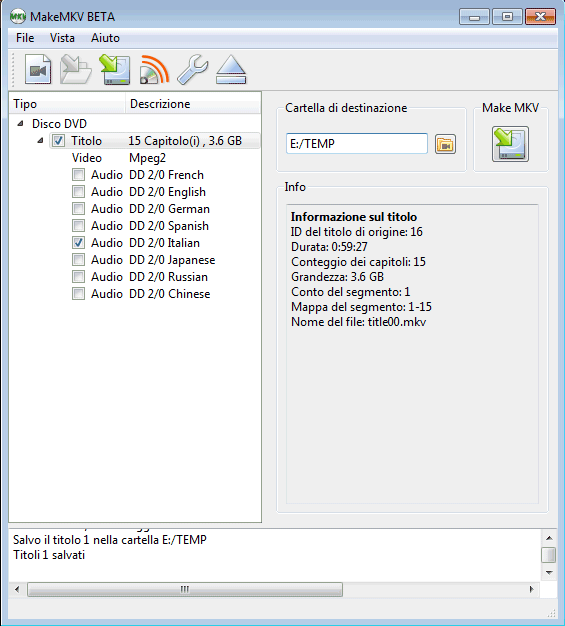Screen dimensions: 565x626
Task: Click the MakeMKV logo in title bar
Action: (x=18, y=16)
